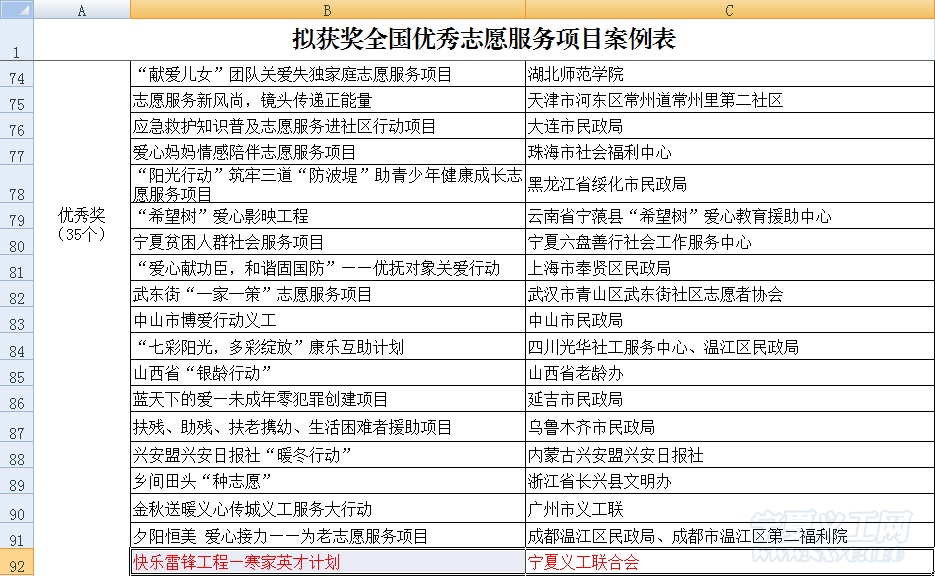935x576 pixels.
Task: Select cell 爱心妈妈情感陪伴志愿服务项目
Action: click(327, 152)
